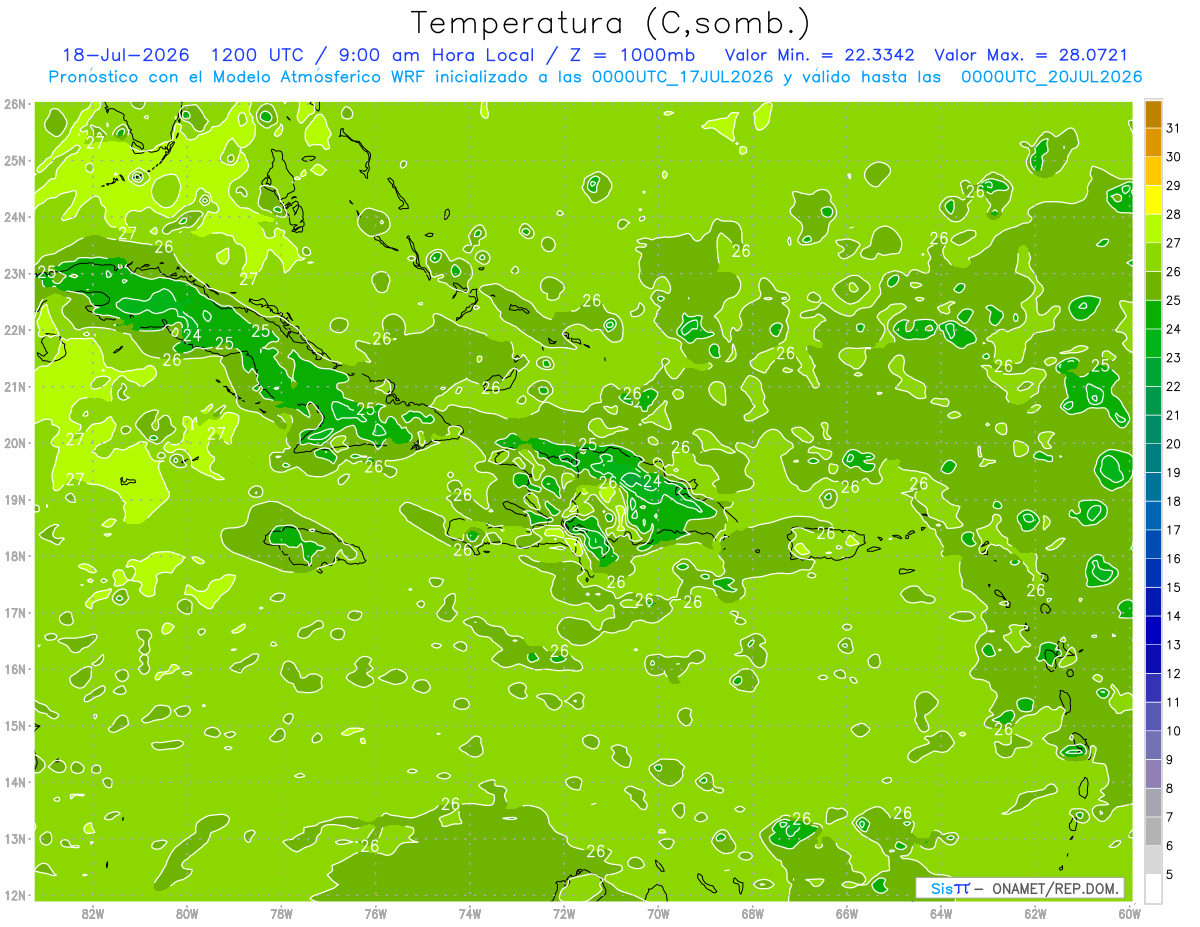This screenshot has width=1200, height=927.
Task: Click the longitude axis label "80W"
Action: click(x=187, y=912)
